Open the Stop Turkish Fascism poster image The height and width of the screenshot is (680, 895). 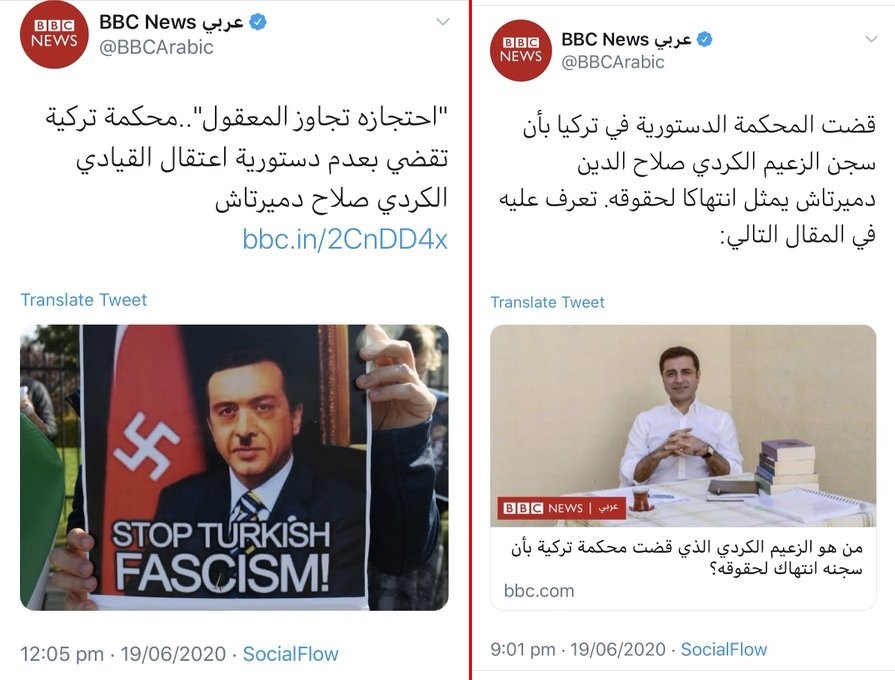pyautogui.click(x=234, y=468)
